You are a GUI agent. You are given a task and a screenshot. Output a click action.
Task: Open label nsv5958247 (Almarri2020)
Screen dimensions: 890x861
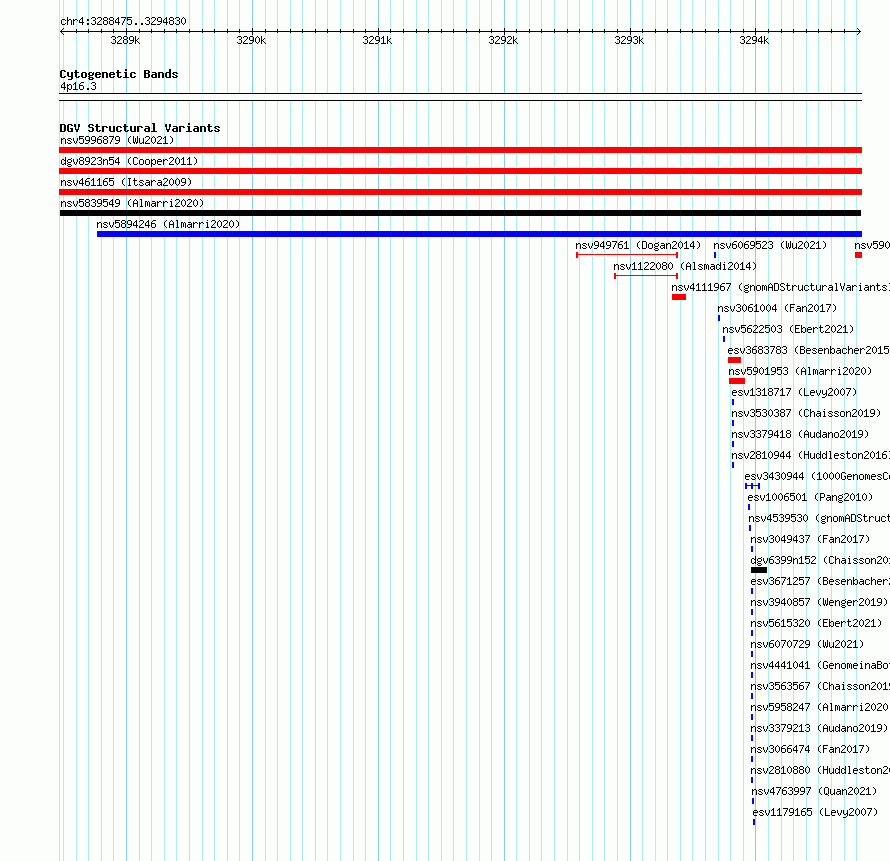point(820,707)
